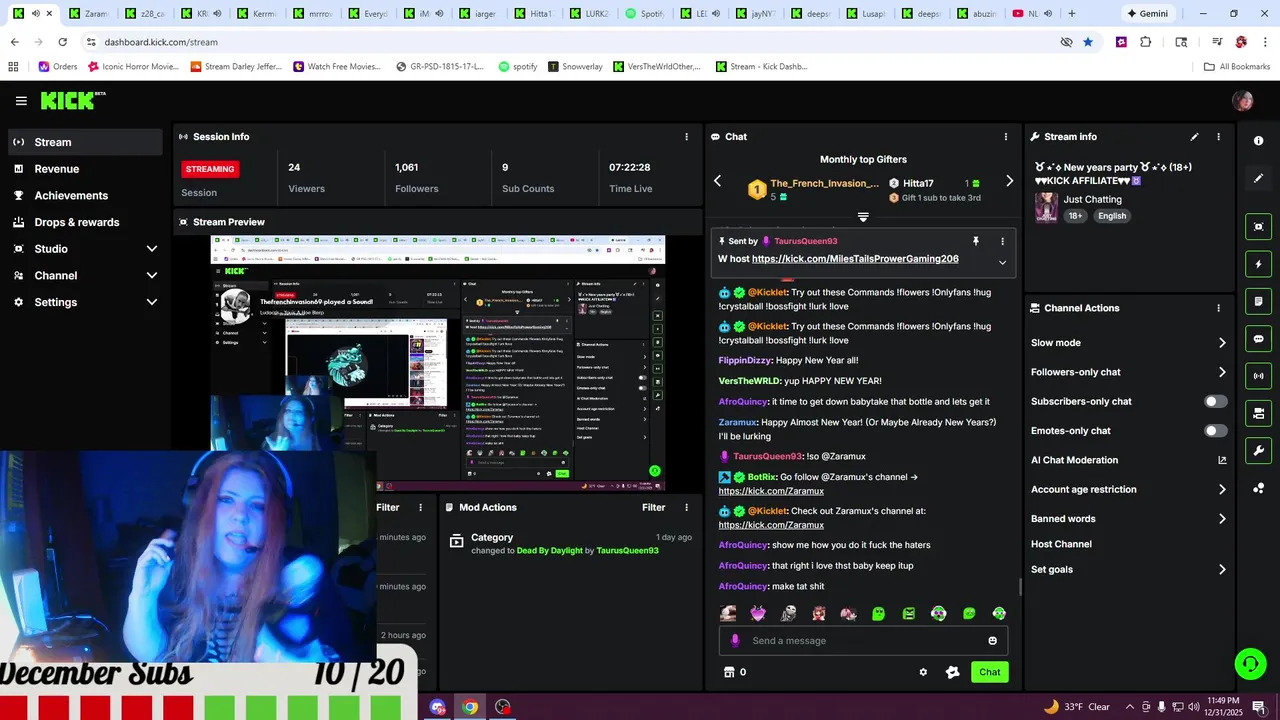
Task: Open Followers-only chat options arrow
Action: (1222, 372)
